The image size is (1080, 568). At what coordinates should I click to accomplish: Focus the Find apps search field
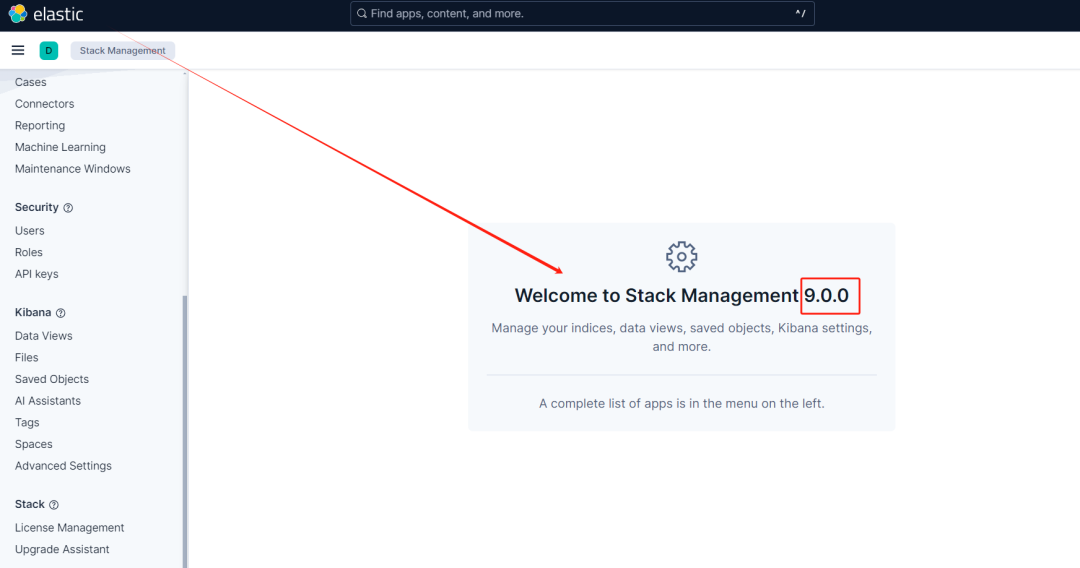point(582,14)
